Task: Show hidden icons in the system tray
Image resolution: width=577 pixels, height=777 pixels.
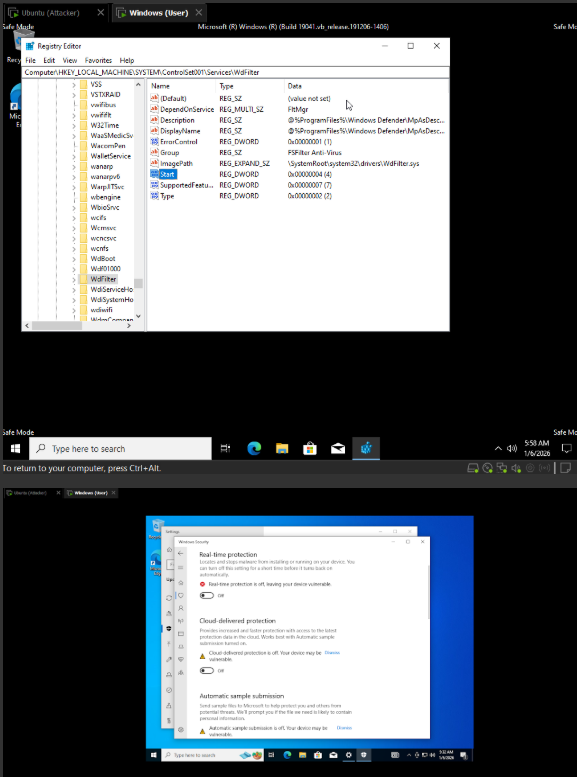Action: pyautogui.click(x=498, y=448)
